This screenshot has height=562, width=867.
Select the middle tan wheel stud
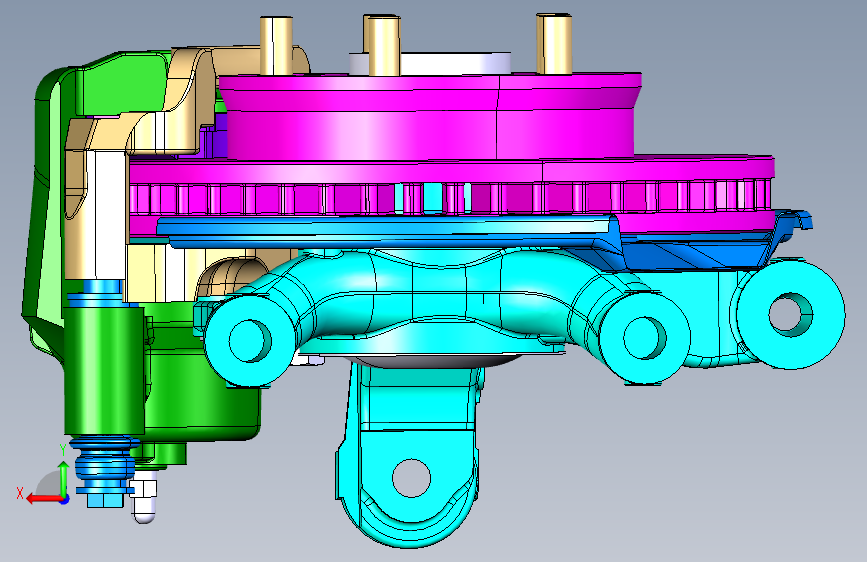click(383, 45)
